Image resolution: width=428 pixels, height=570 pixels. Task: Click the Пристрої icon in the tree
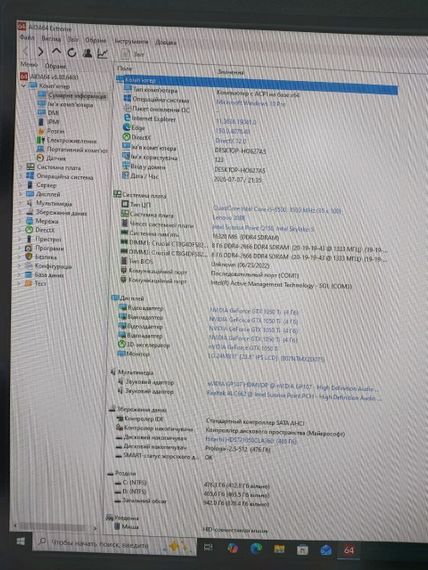(x=29, y=239)
